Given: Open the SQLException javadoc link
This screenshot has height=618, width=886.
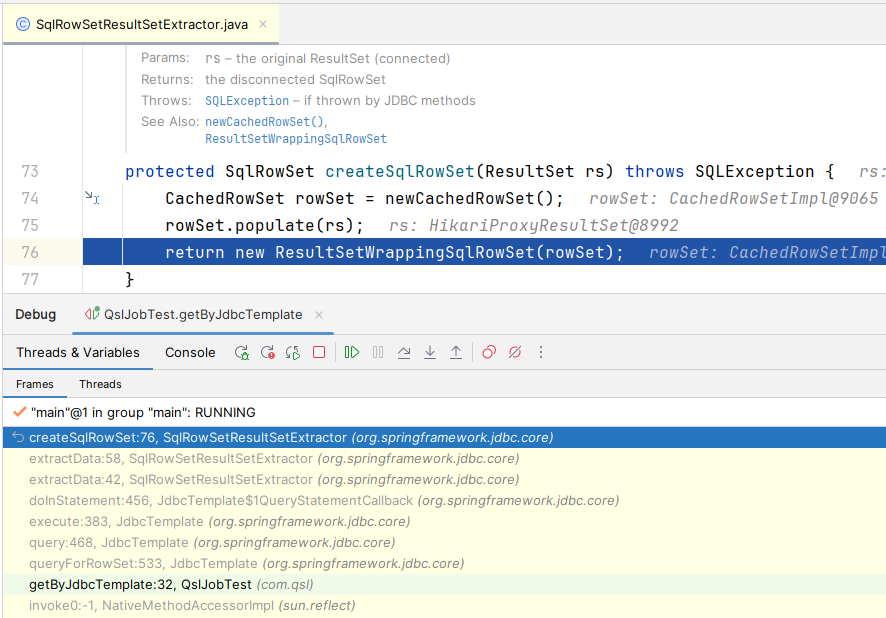Looking at the screenshot, I should [x=247, y=101].
